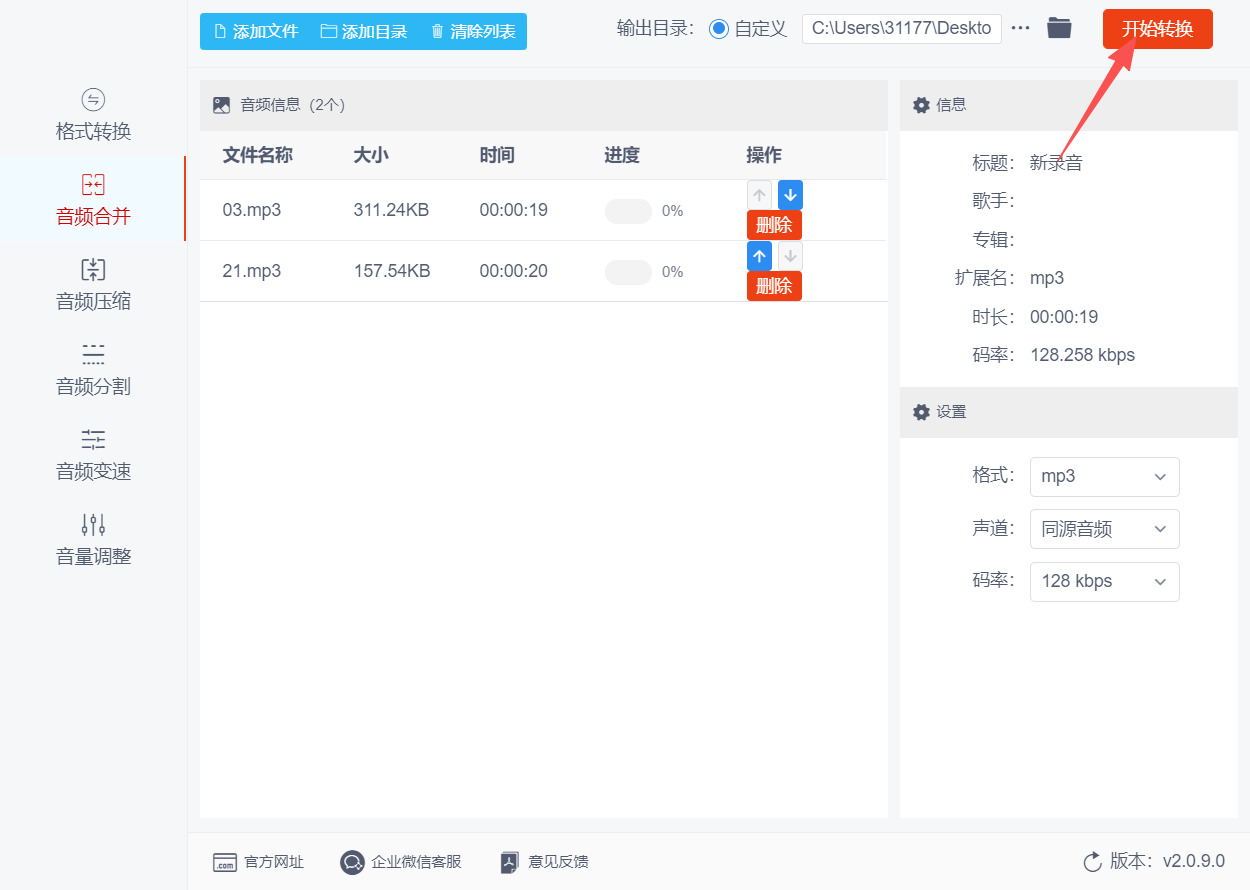Image resolution: width=1250 pixels, height=890 pixels.
Task: Move 21.mp3 up with blue arrow
Action: 759,257
